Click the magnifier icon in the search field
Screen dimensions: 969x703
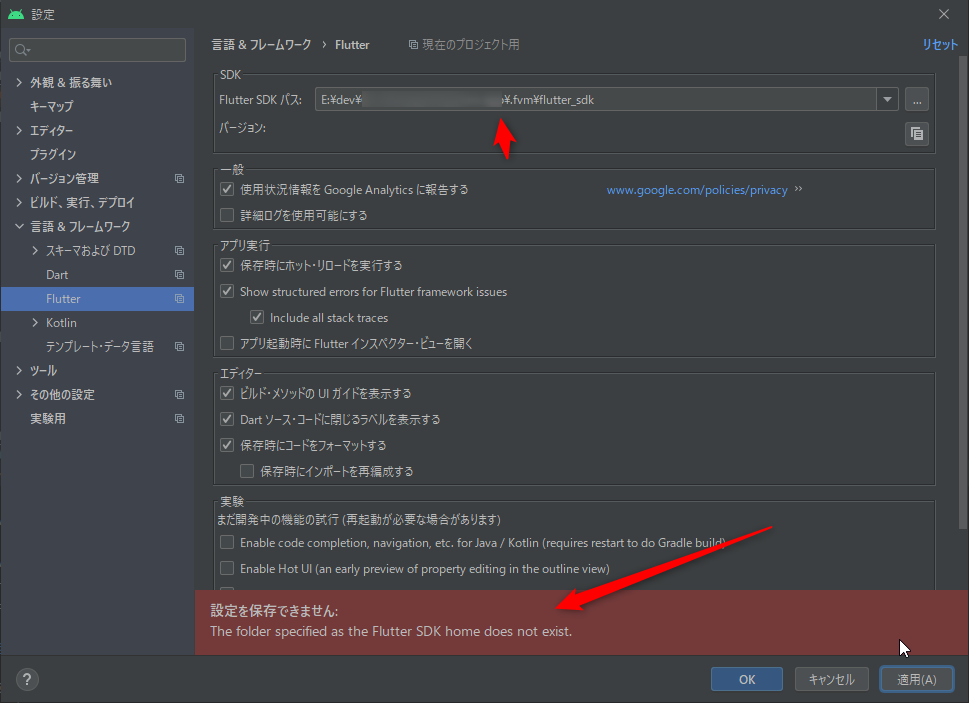pos(23,49)
